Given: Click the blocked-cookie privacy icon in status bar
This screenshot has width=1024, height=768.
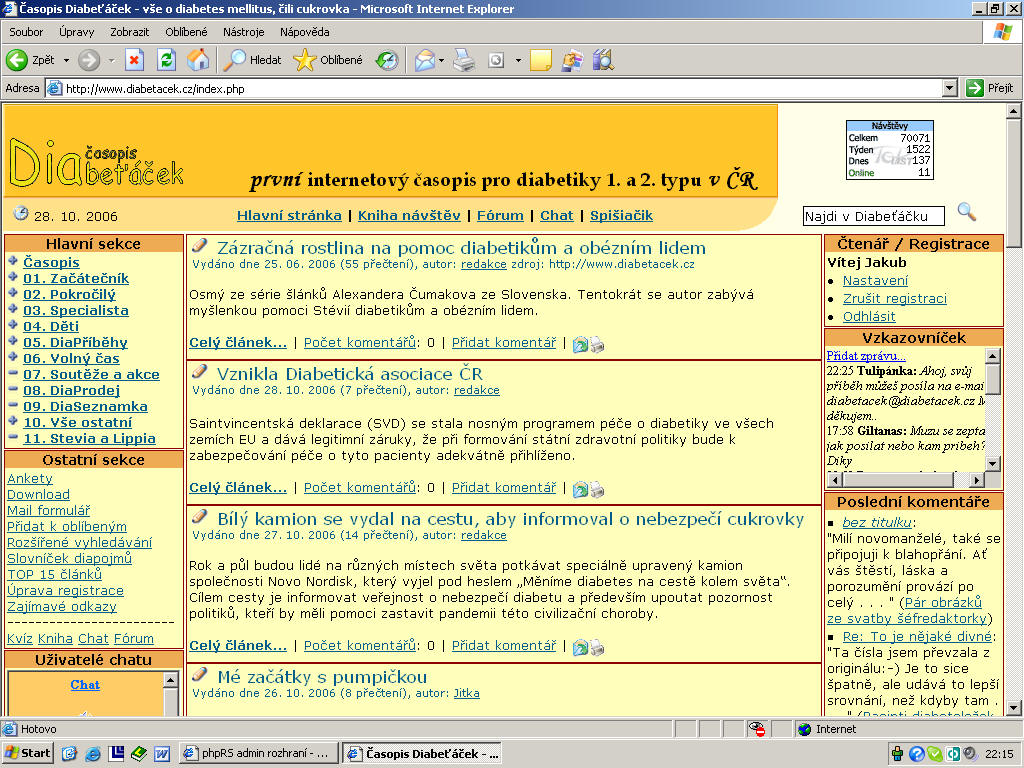Looking at the screenshot, I should [x=757, y=729].
